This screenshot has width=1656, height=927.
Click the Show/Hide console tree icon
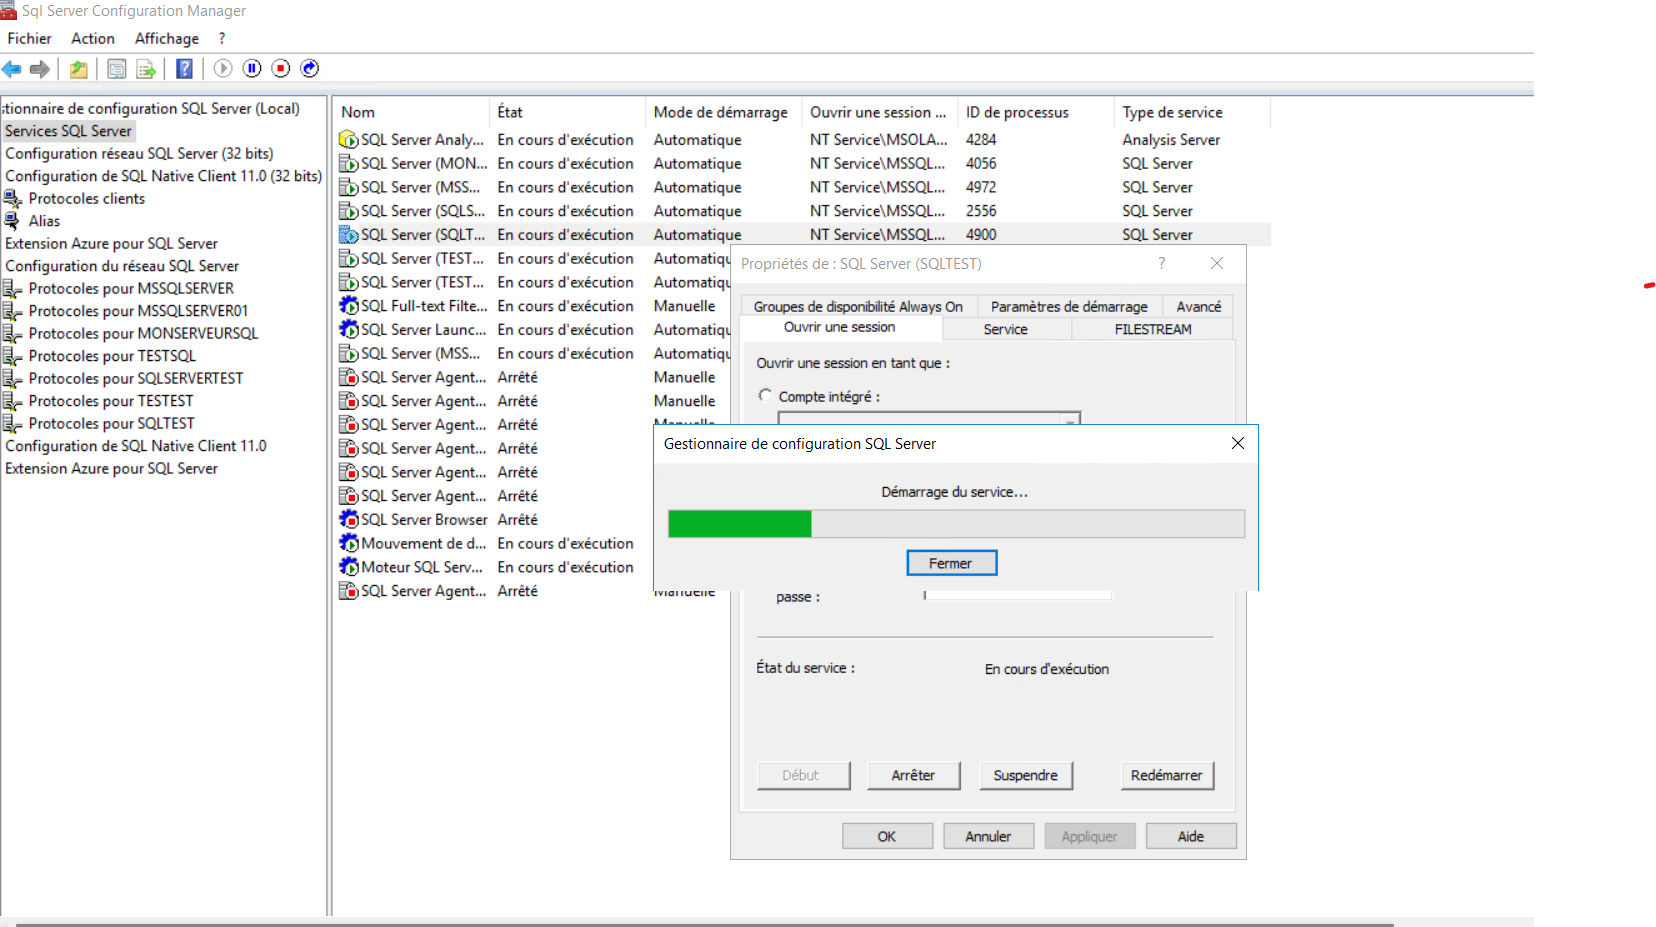pos(117,69)
